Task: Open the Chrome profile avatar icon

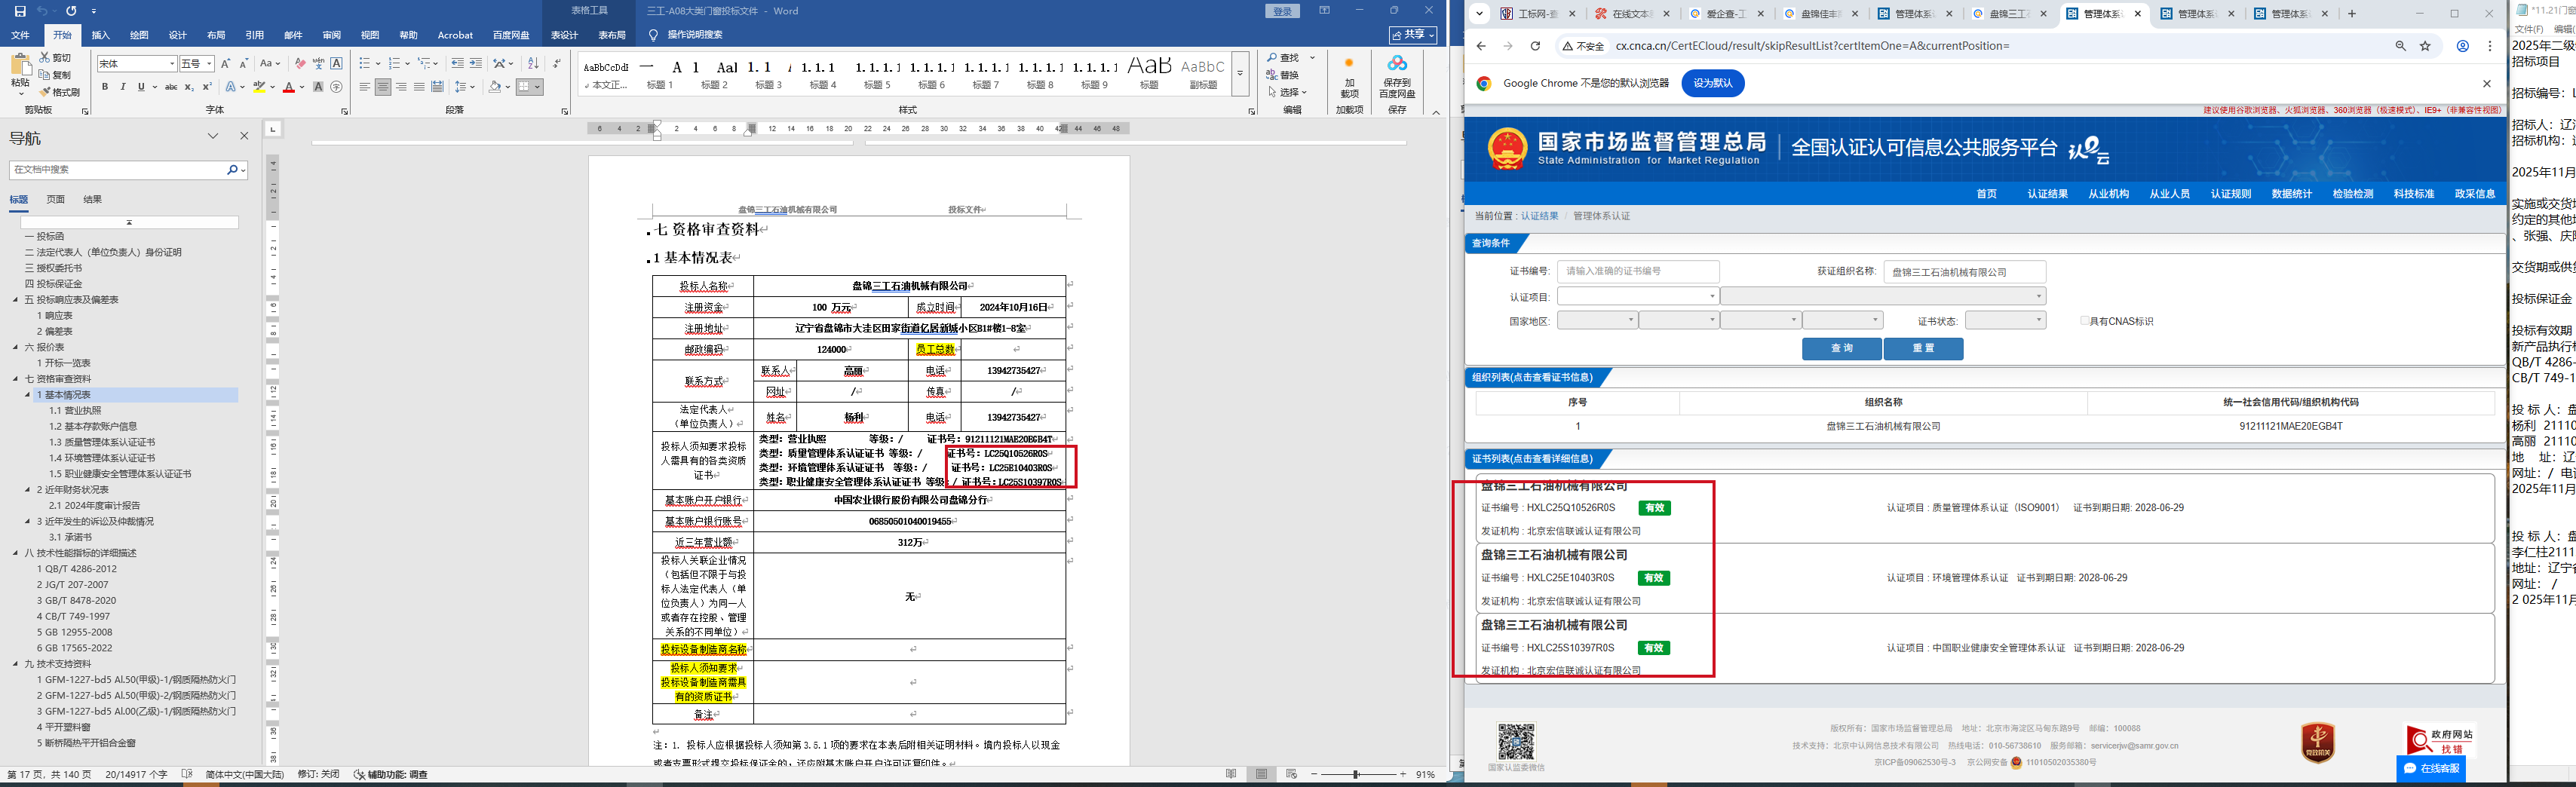Action: tap(2463, 46)
